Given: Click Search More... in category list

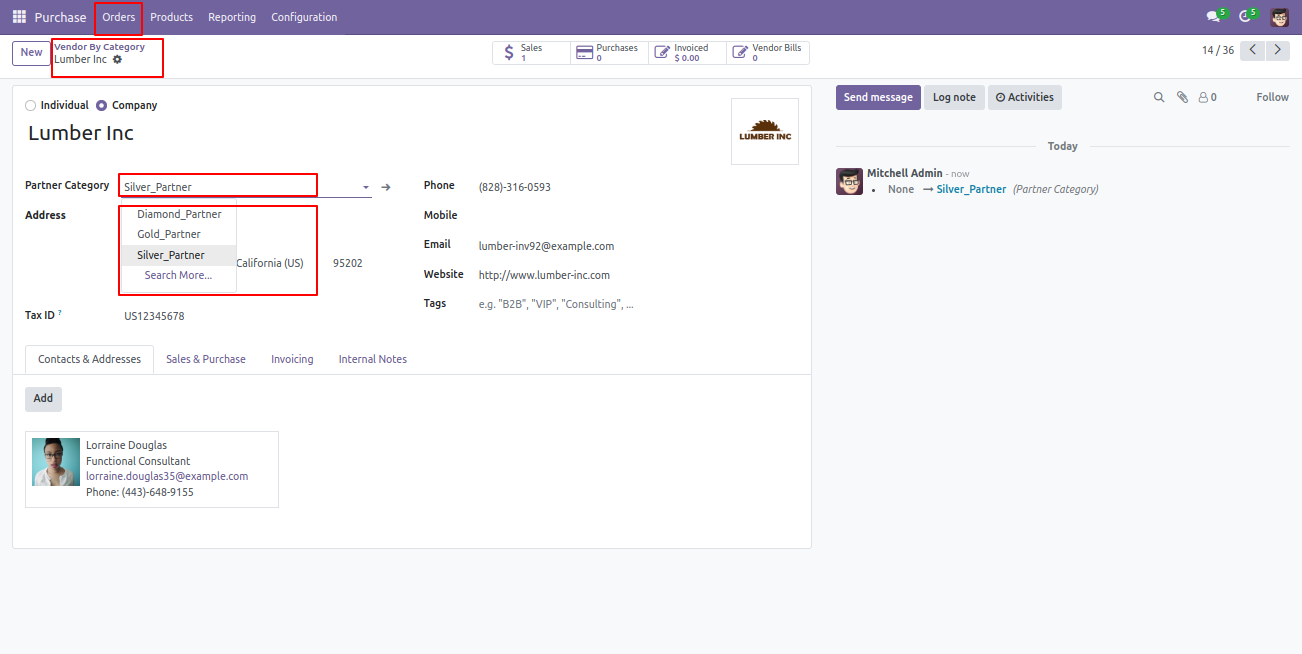Looking at the screenshot, I should 178,275.
